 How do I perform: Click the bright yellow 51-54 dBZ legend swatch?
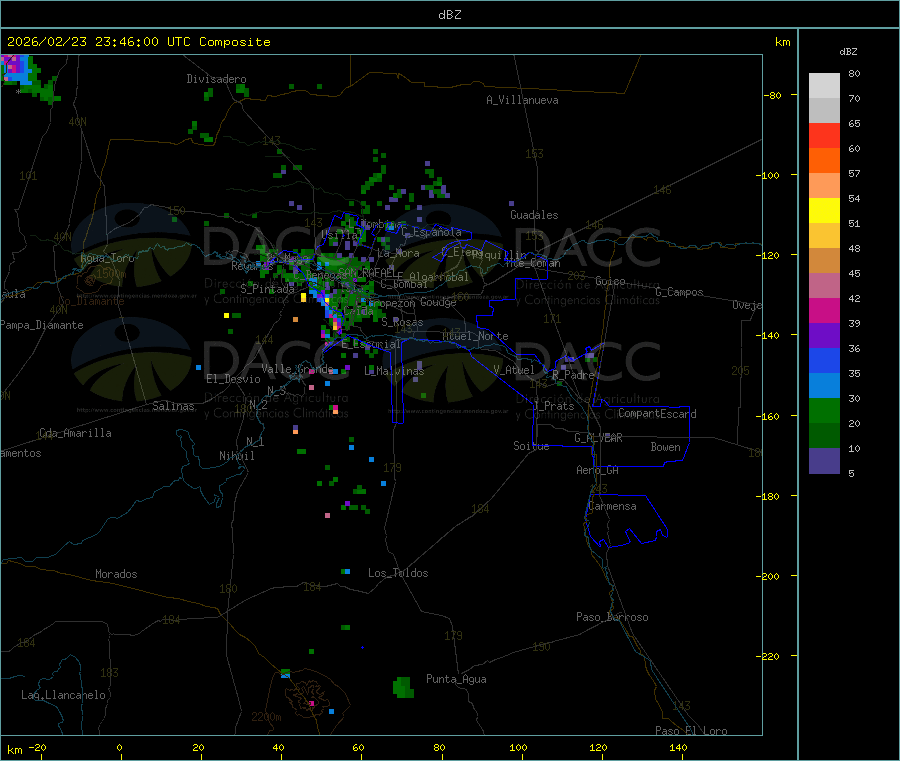tap(824, 211)
